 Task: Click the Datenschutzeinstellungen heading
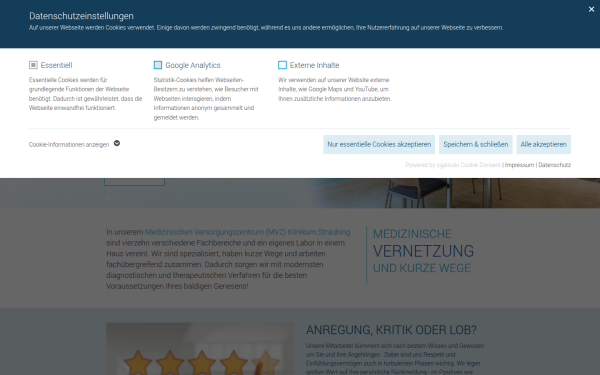(82, 16)
